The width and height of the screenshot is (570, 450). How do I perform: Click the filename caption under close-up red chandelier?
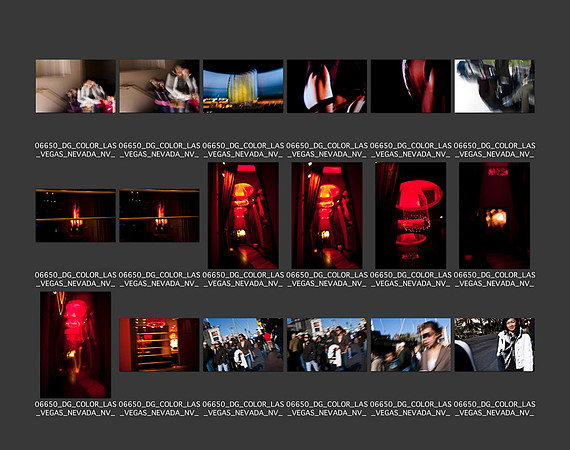click(x=410, y=279)
